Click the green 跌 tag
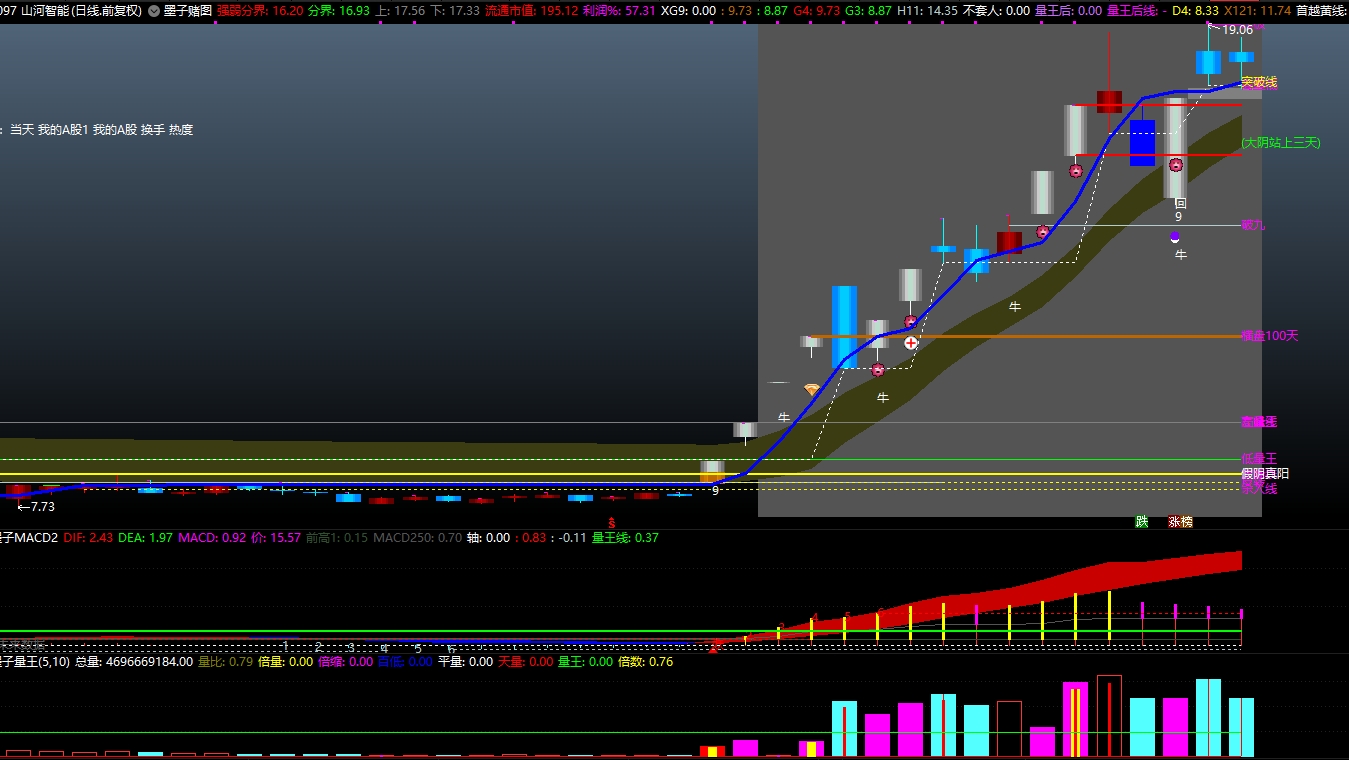Screen dimensions: 1349x760 (1141, 522)
